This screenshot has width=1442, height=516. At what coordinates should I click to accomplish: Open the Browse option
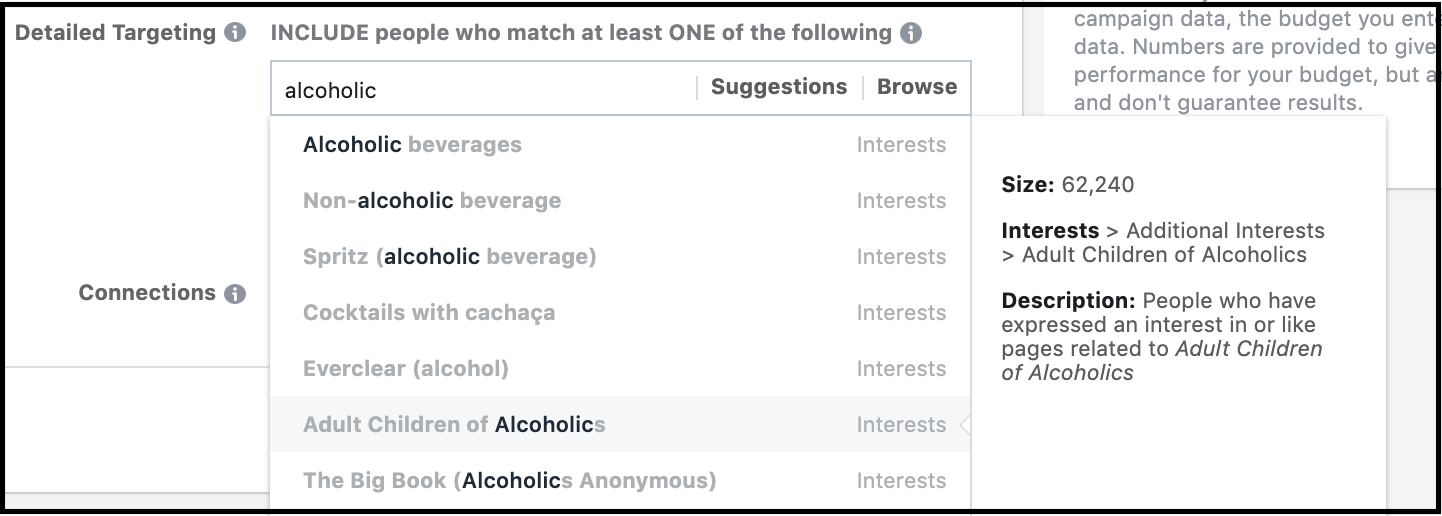point(917,87)
